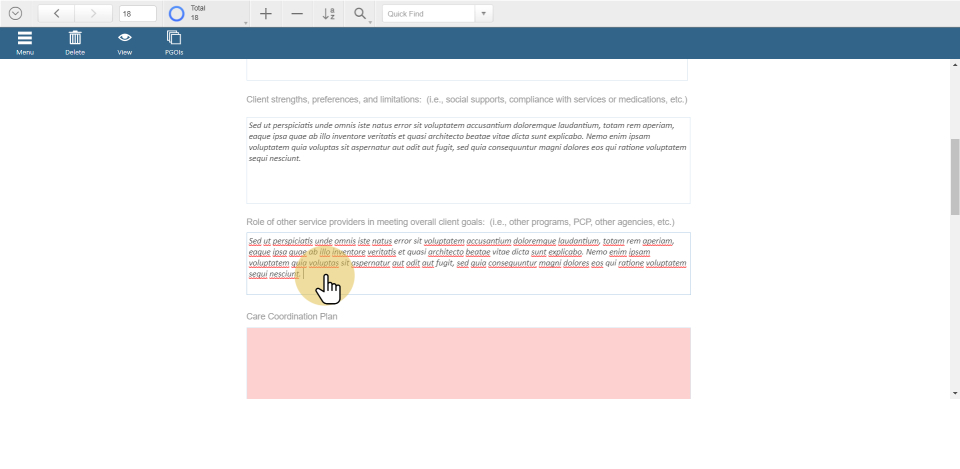Go to previous record arrow
This screenshot has width=960, height=469.
(56, 14)
